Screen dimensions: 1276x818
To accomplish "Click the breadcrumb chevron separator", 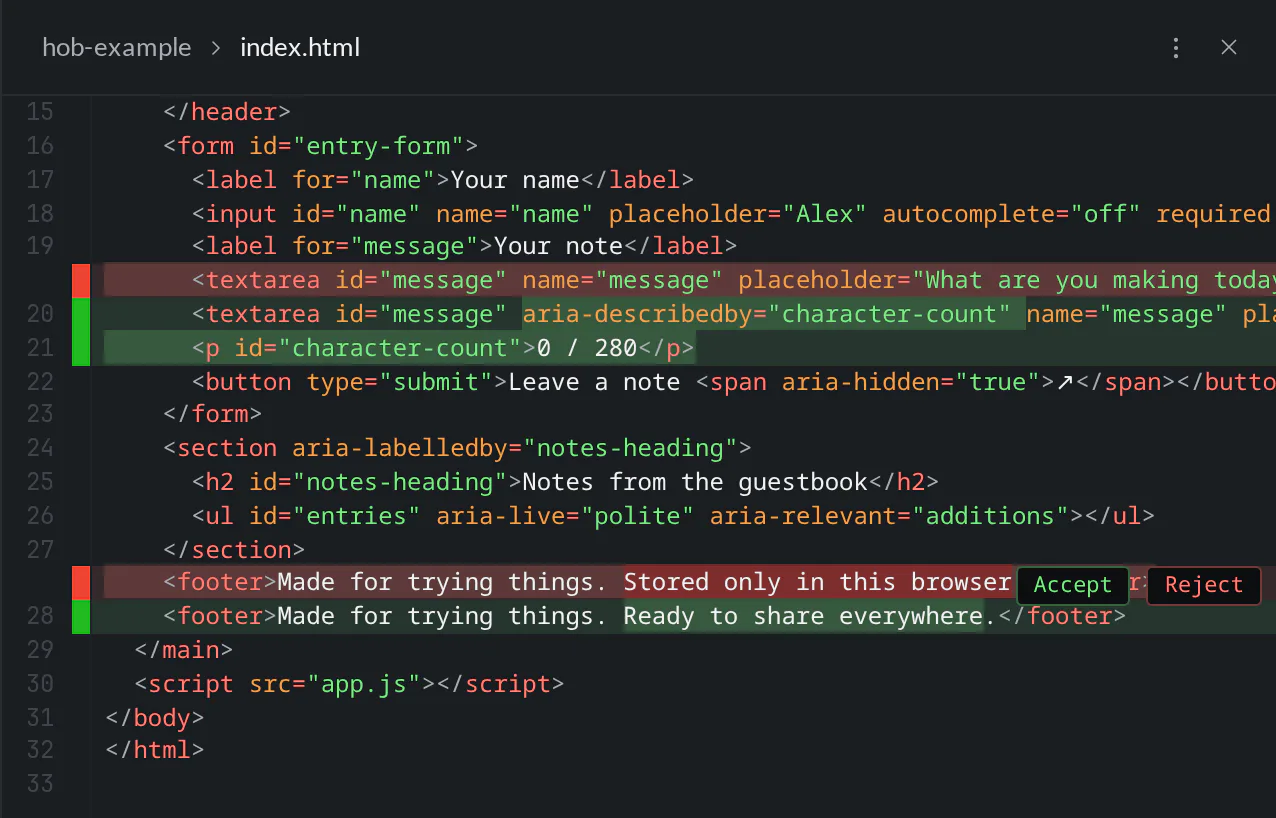I will click(216, 47).
